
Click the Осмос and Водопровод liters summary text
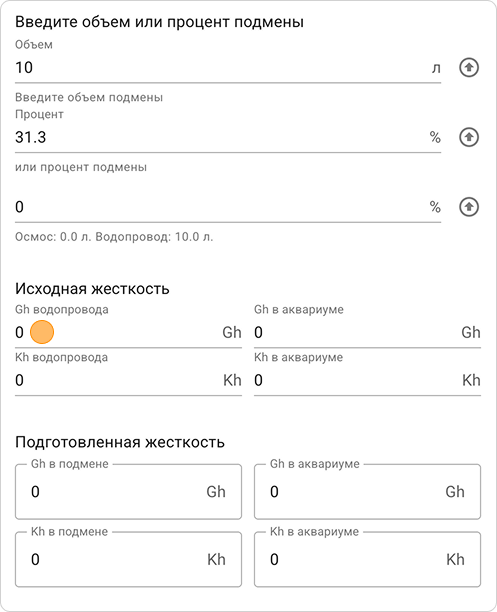pos(114,237)
